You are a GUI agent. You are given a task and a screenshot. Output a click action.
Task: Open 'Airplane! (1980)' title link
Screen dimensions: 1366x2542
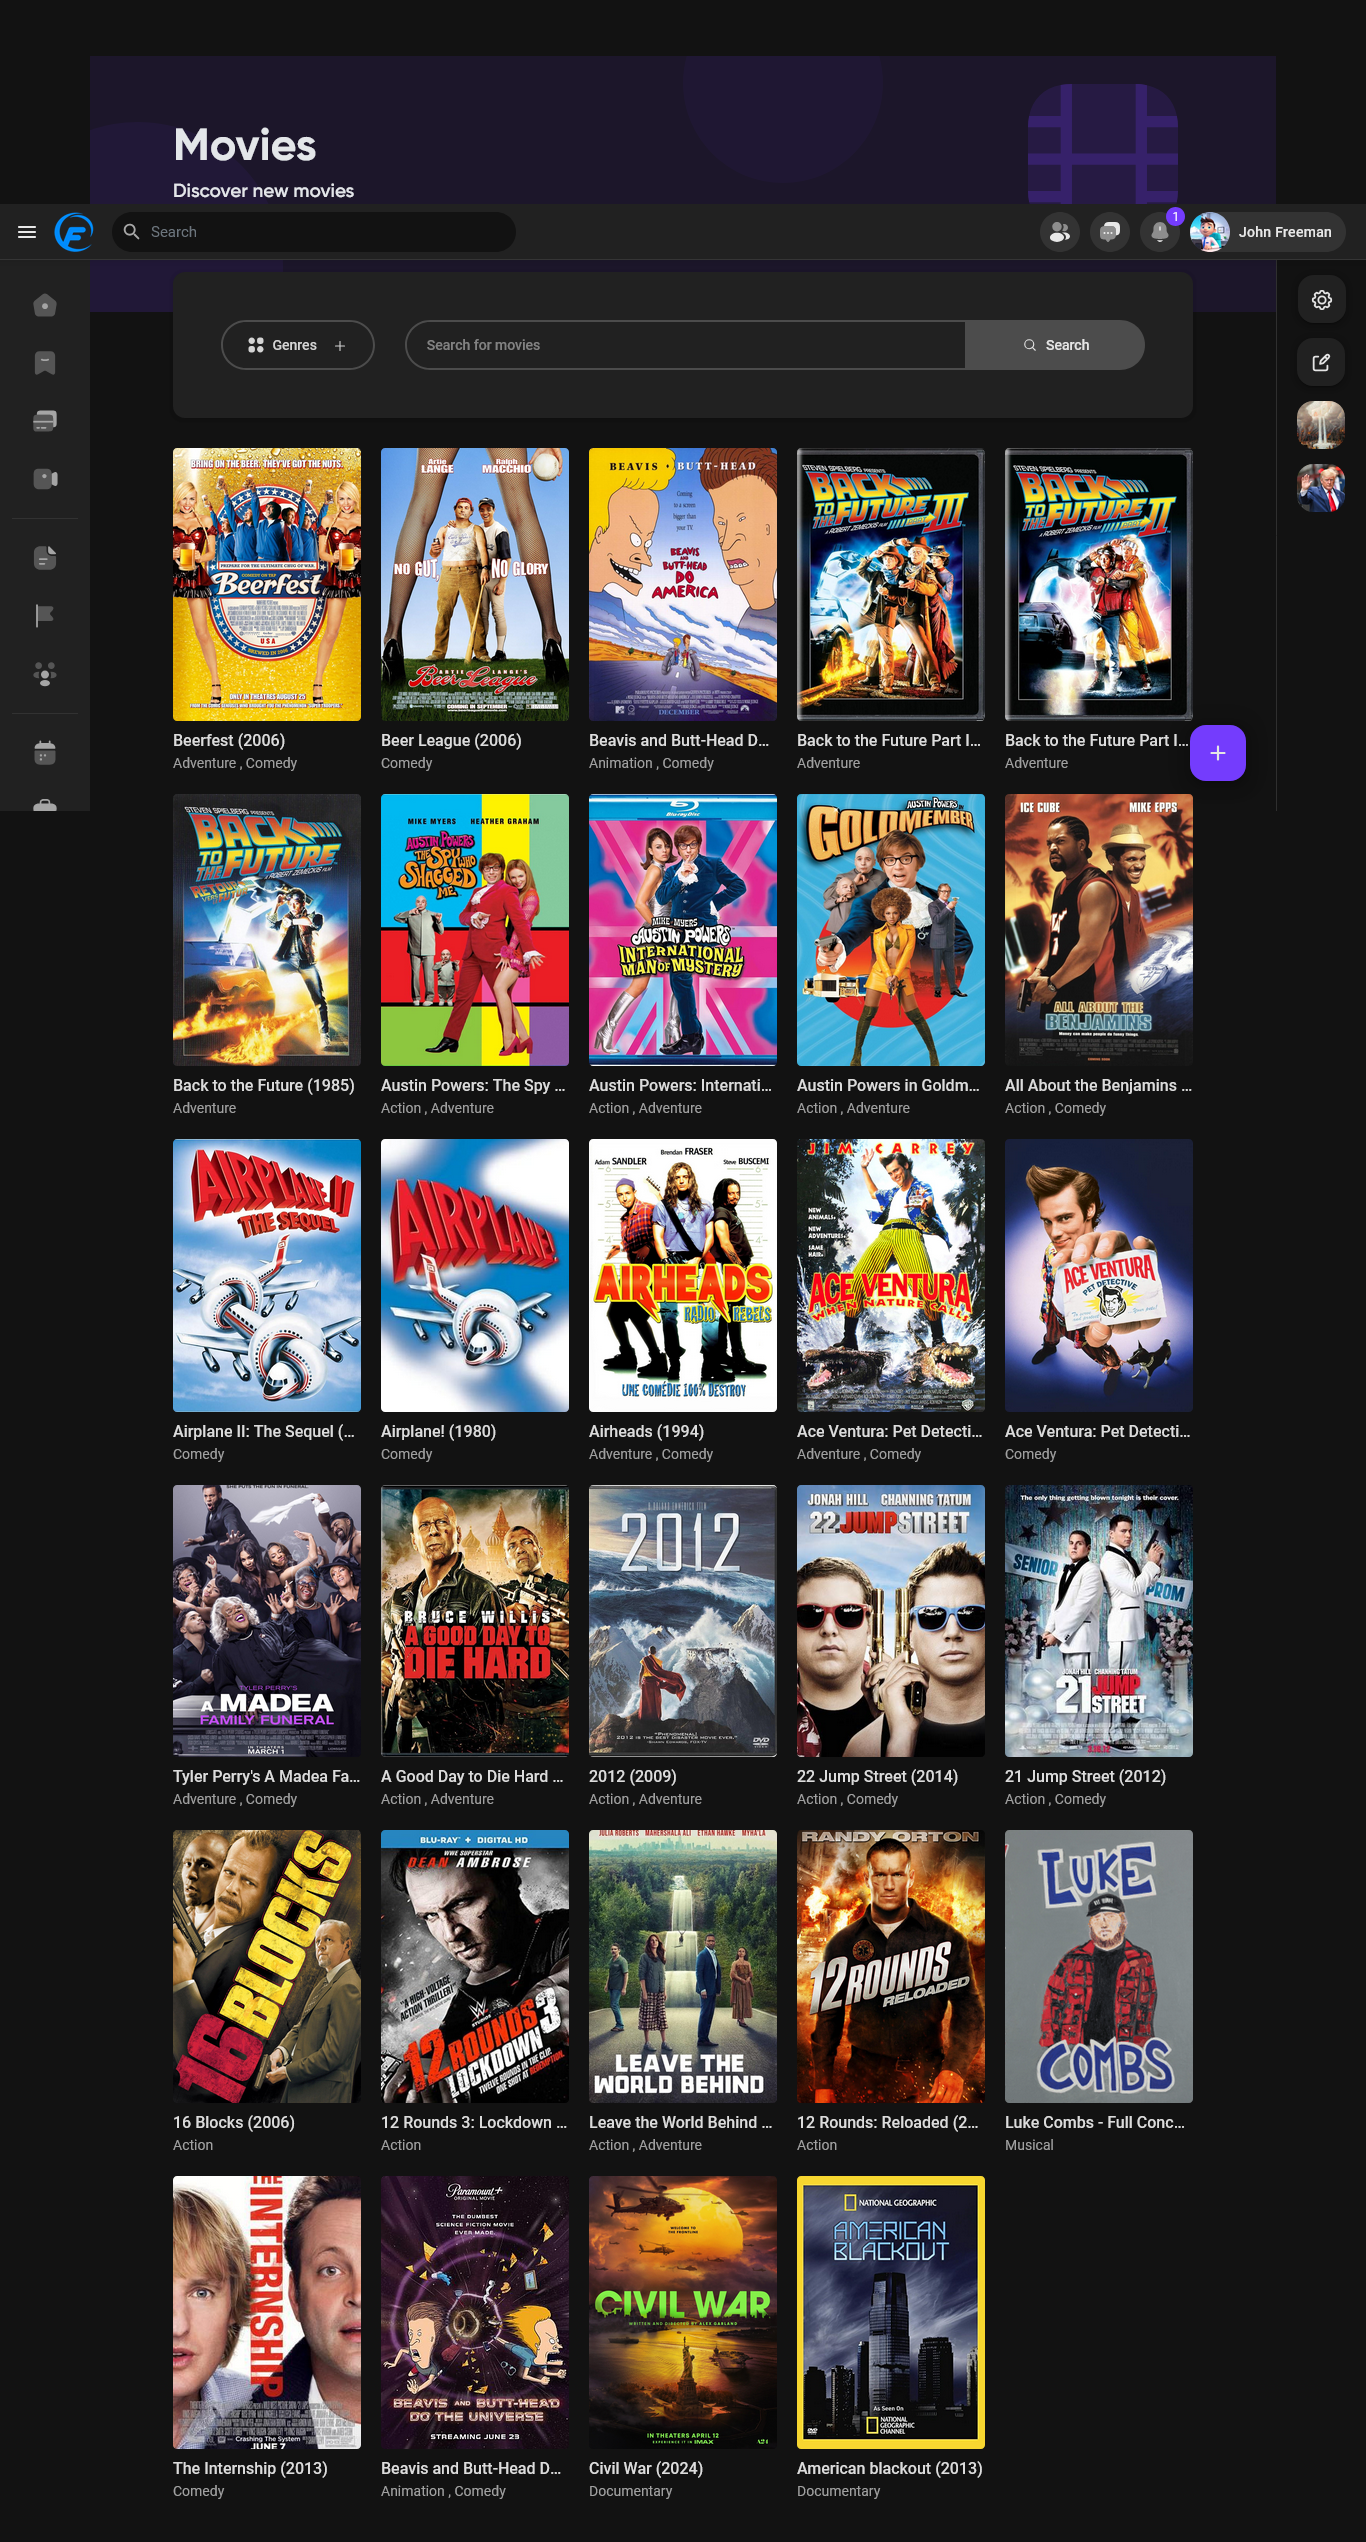click(x=438, y=1432)
